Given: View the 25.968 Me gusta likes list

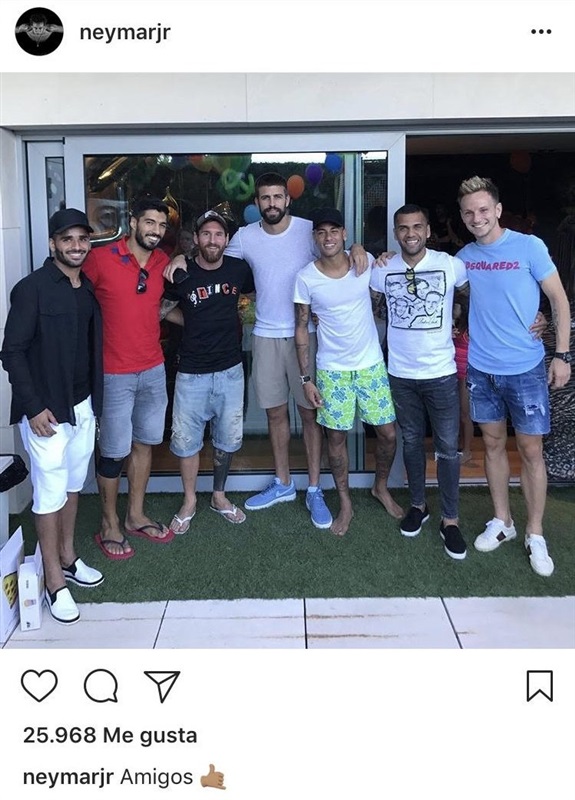Looking at the screenshot, I should 110,735.
